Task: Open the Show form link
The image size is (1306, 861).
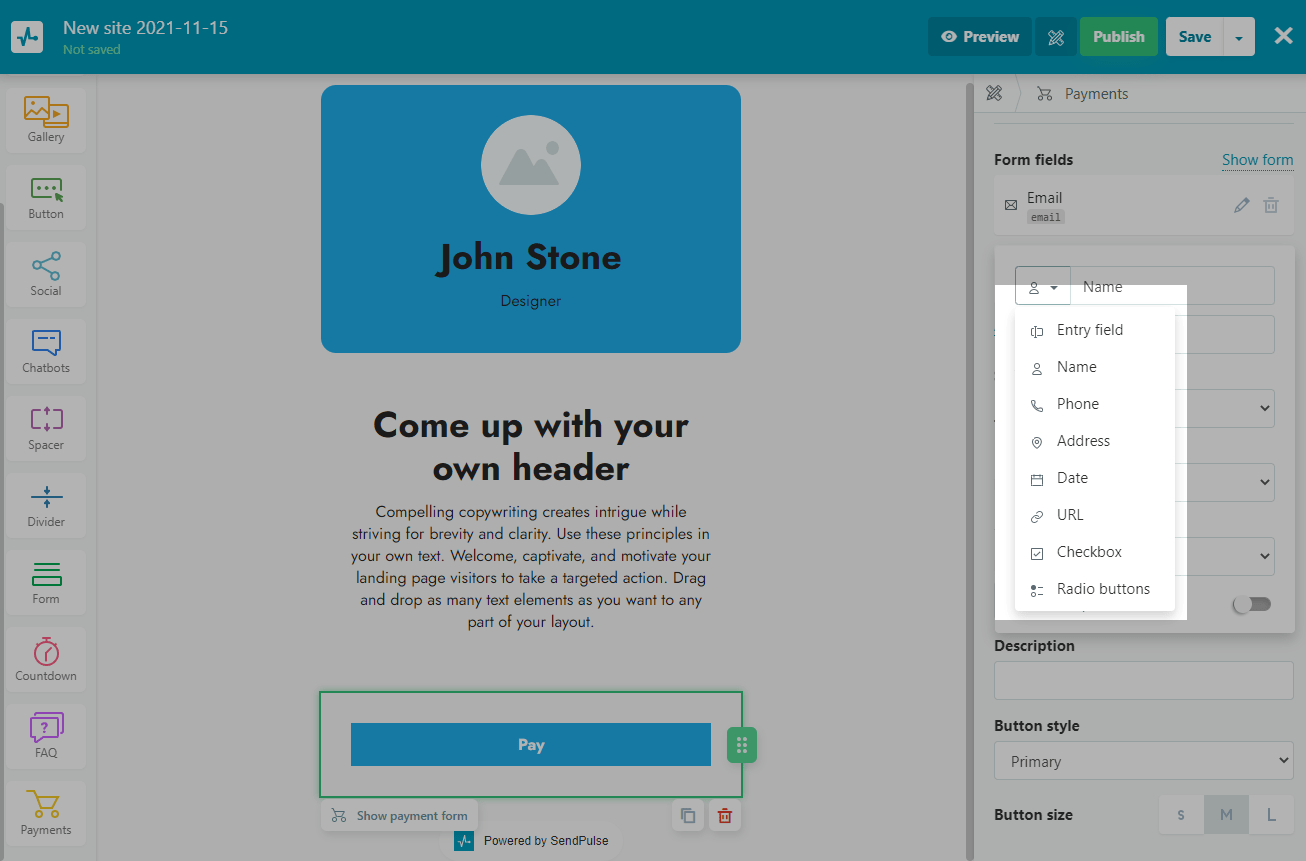Action: tap(1257, 160)
